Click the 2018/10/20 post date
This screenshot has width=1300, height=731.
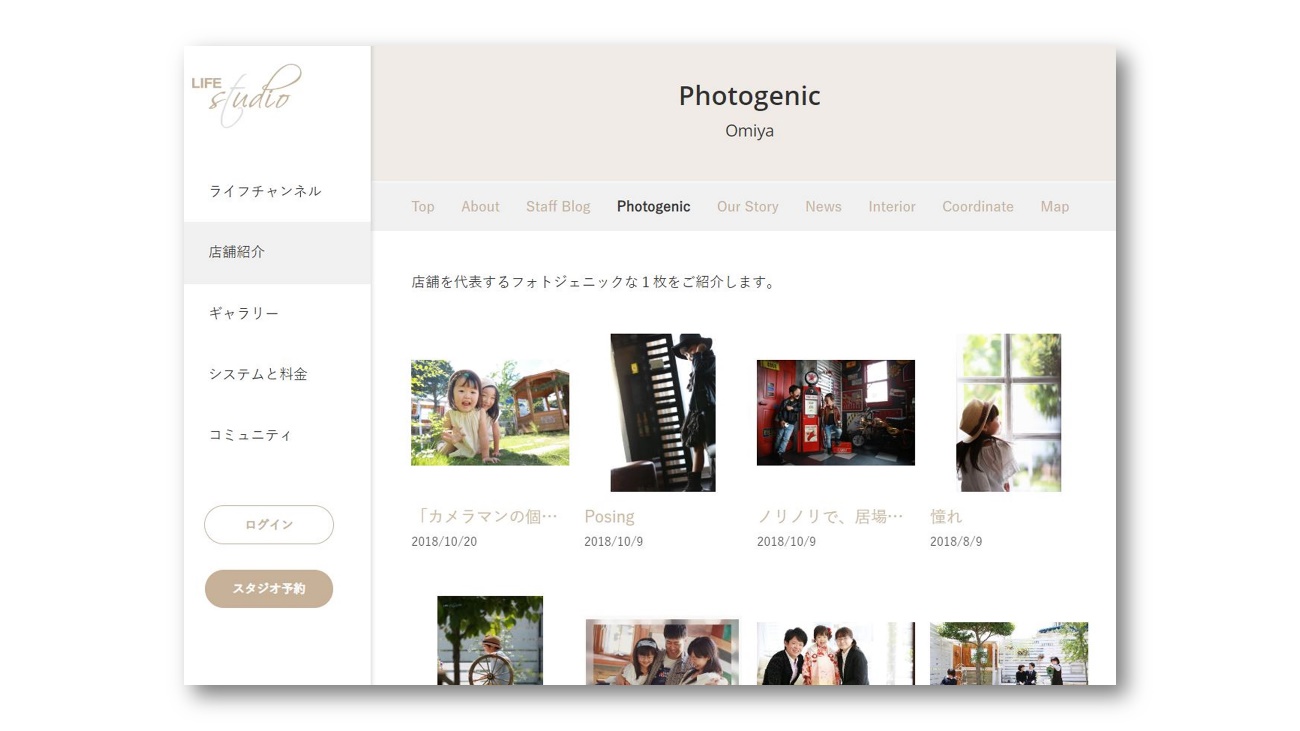click(444, 542)
